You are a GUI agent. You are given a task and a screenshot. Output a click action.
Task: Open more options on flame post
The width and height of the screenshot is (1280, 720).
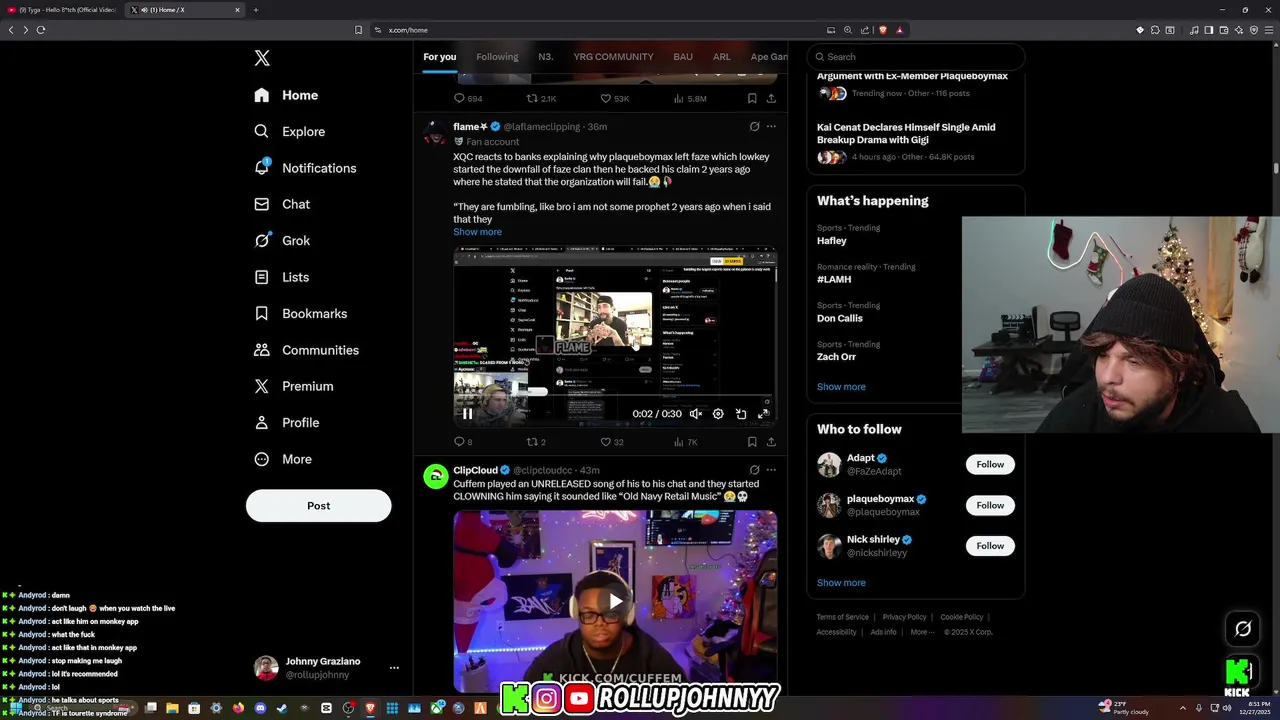tap(771, 127)
